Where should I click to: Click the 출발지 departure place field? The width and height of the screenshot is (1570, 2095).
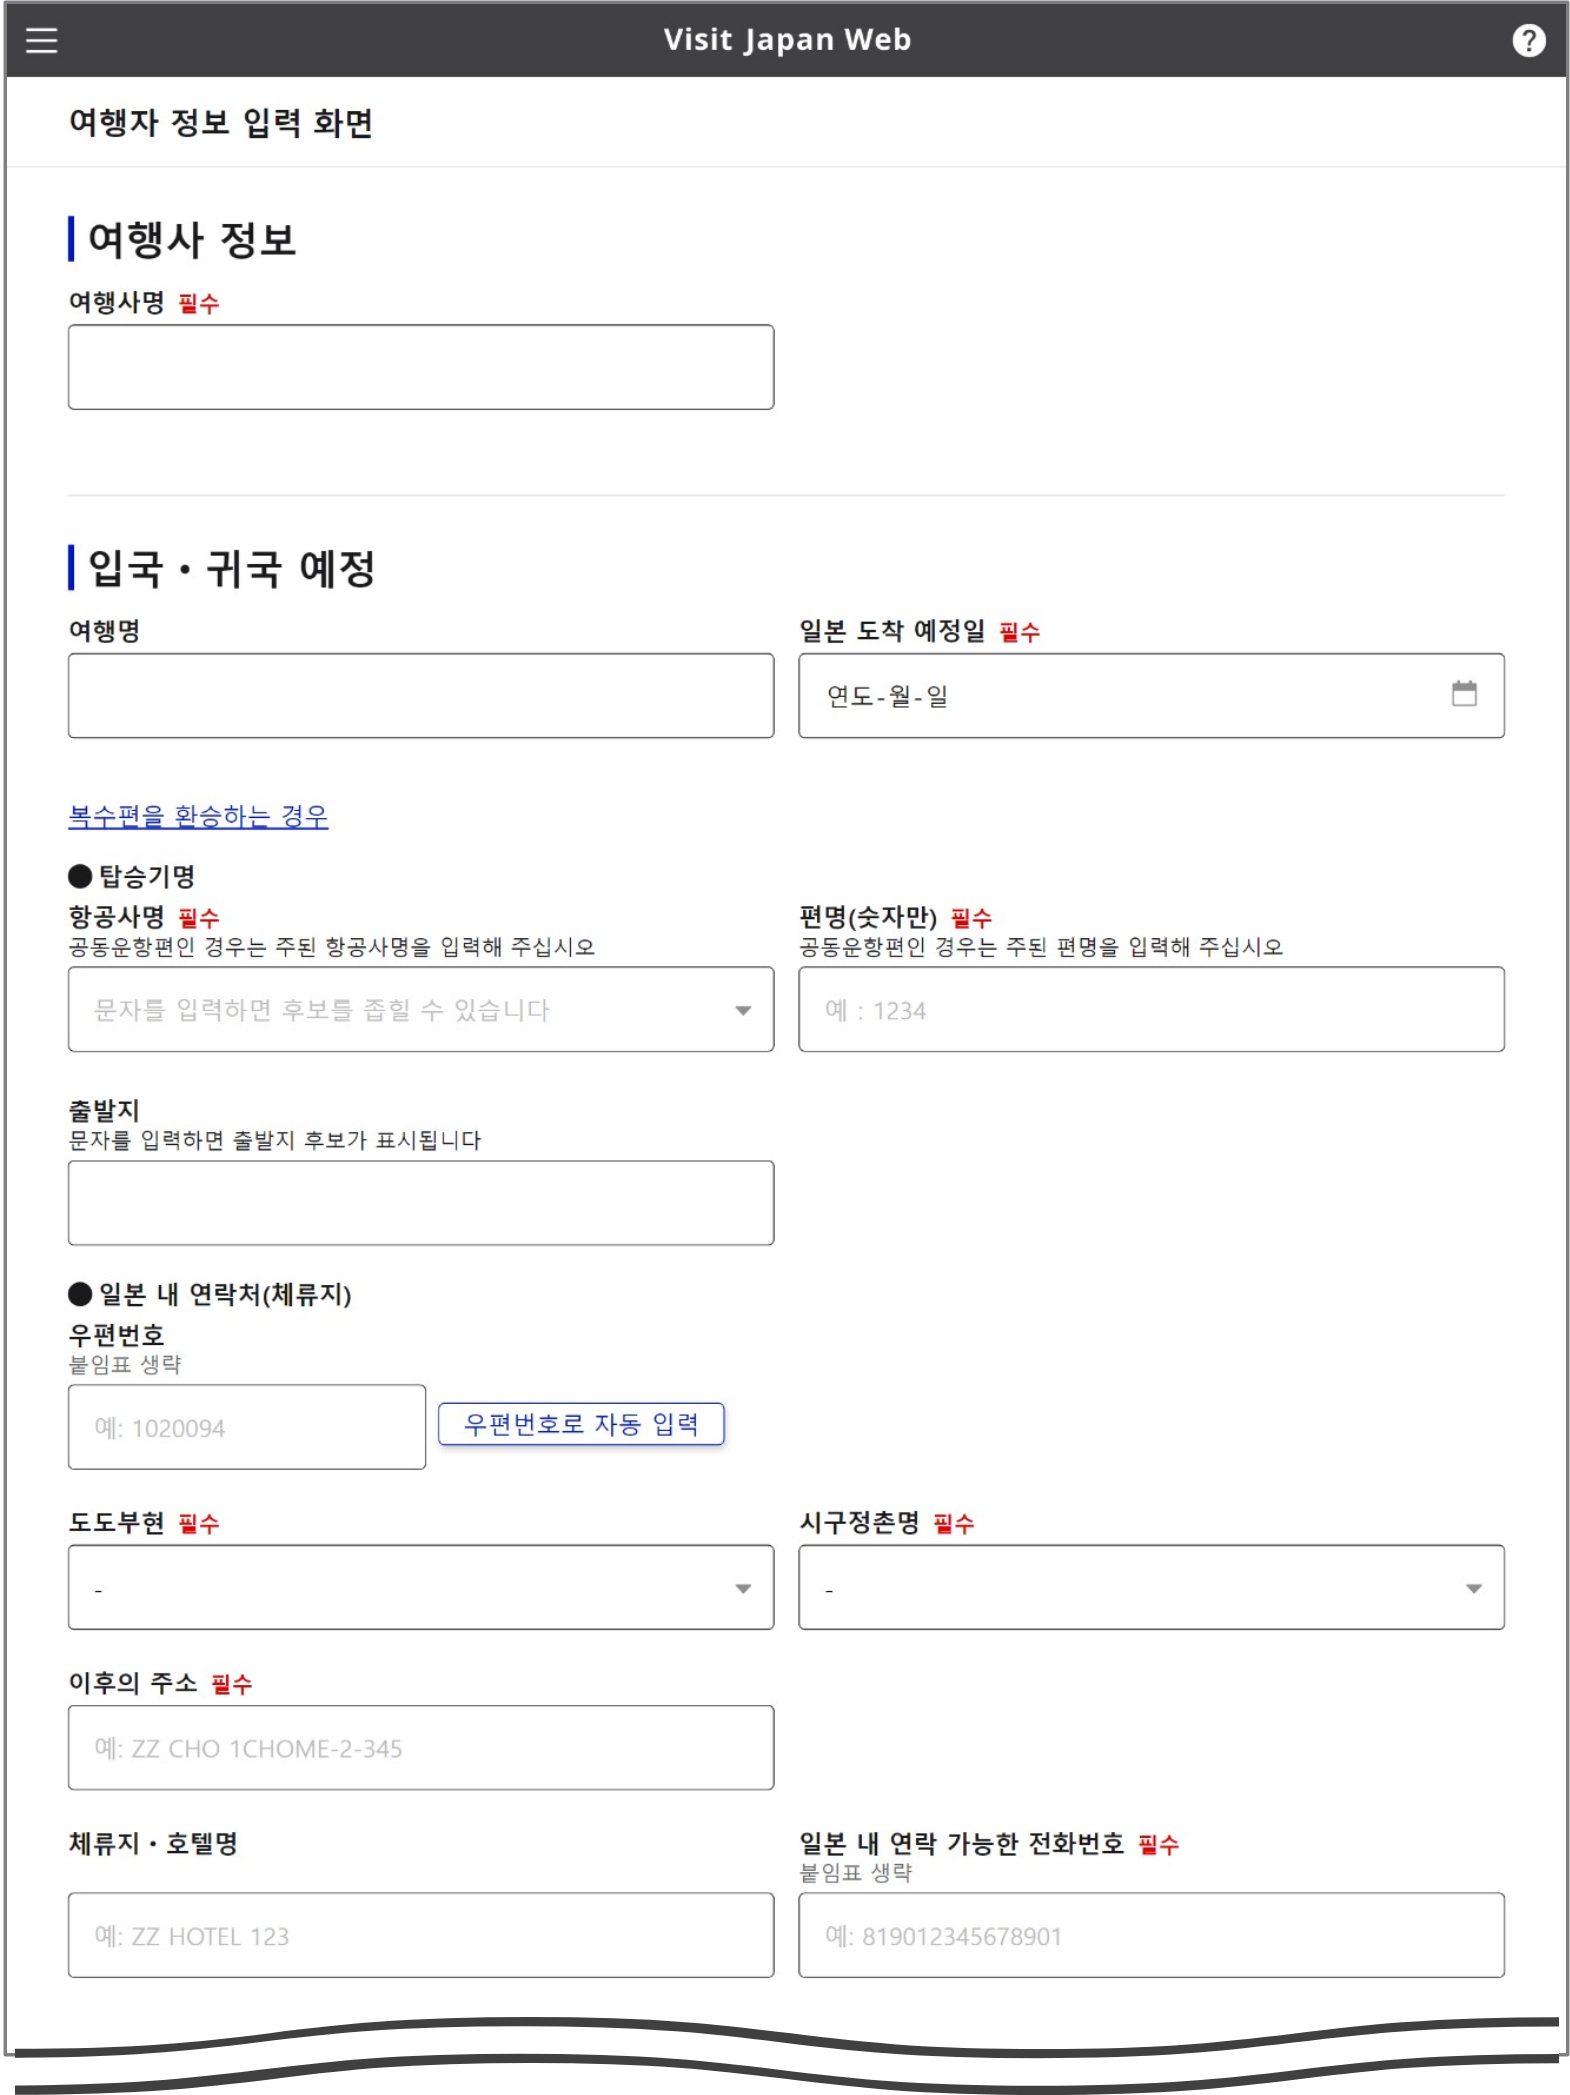pyautogui.click(x=419, y=1203)
